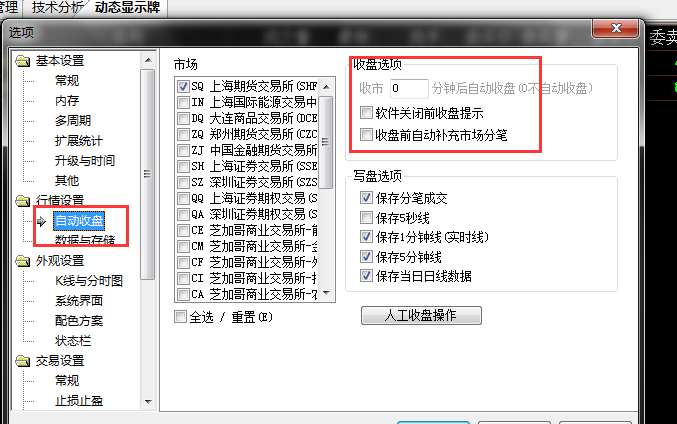Click tree scrollbar up arrow
The image size is (677, 424).
[148, 60]
